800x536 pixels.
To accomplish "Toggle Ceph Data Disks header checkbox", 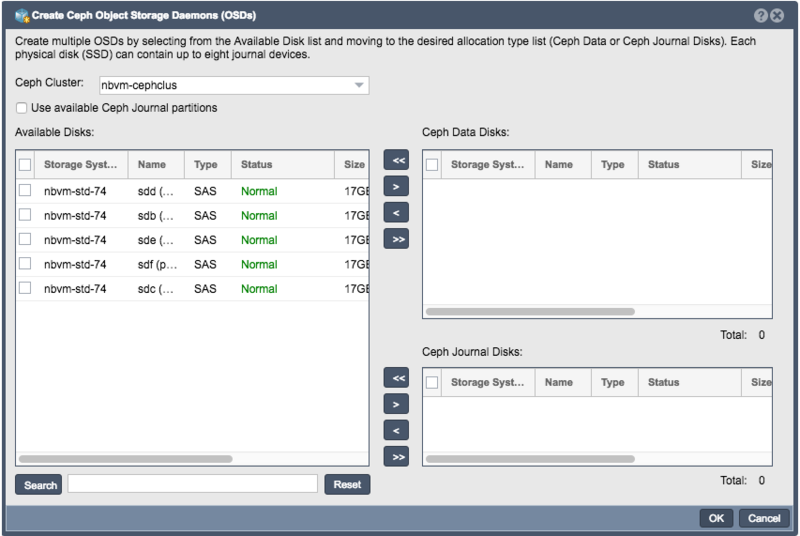I will click(432, 165).
